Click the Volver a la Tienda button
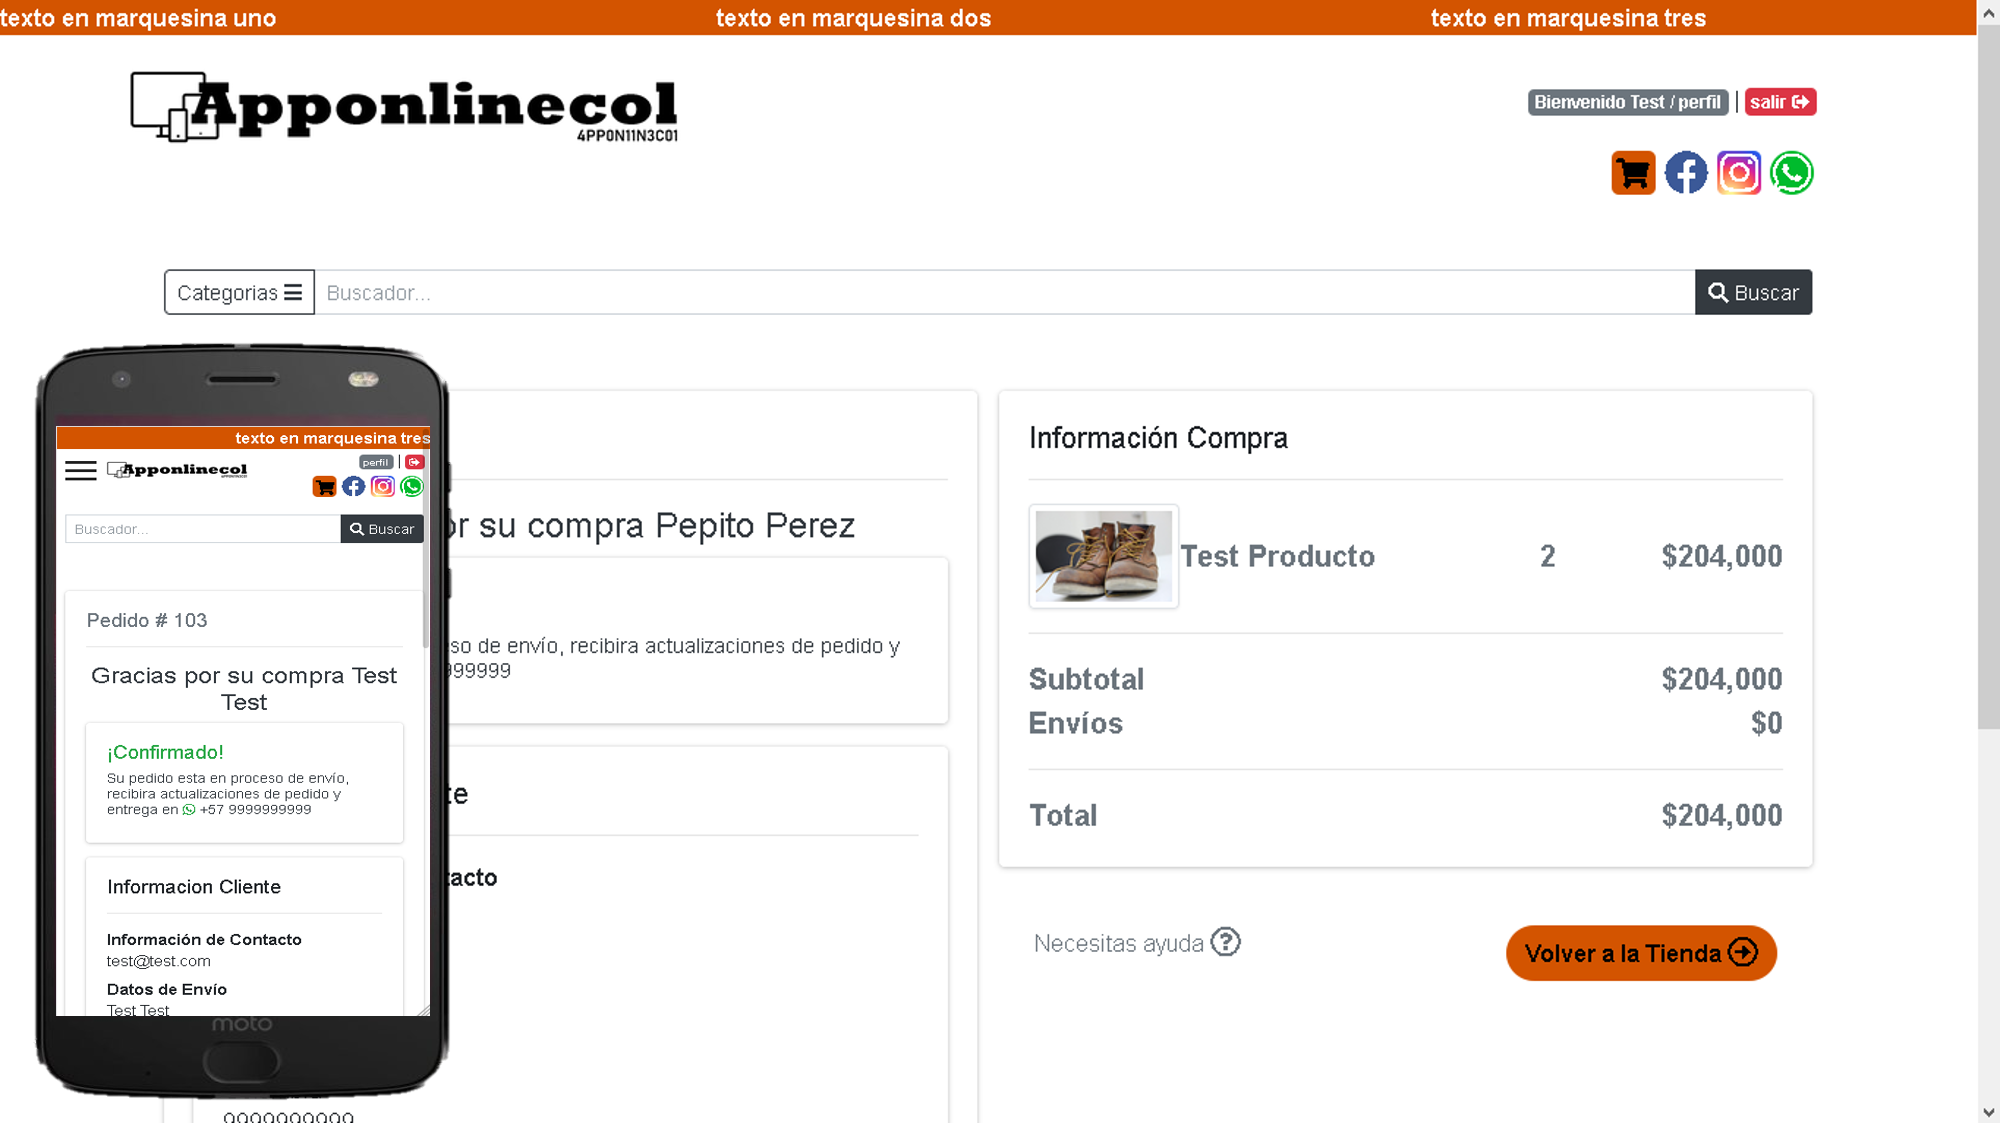Image resolution: width=2000 pixels, height=1123 pixels. click(x=1641, y=953)
